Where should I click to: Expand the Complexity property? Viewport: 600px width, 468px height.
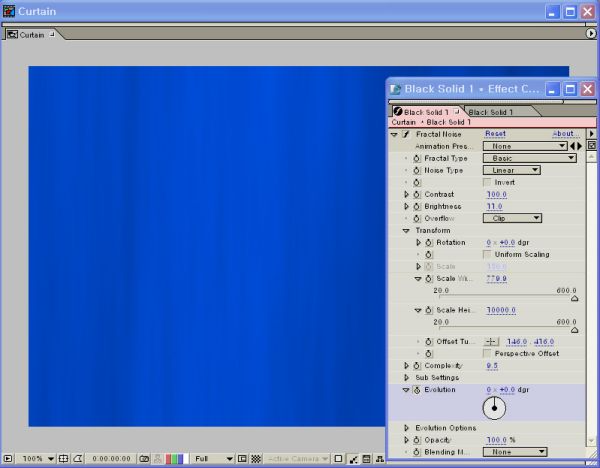(x=406, y=366)
